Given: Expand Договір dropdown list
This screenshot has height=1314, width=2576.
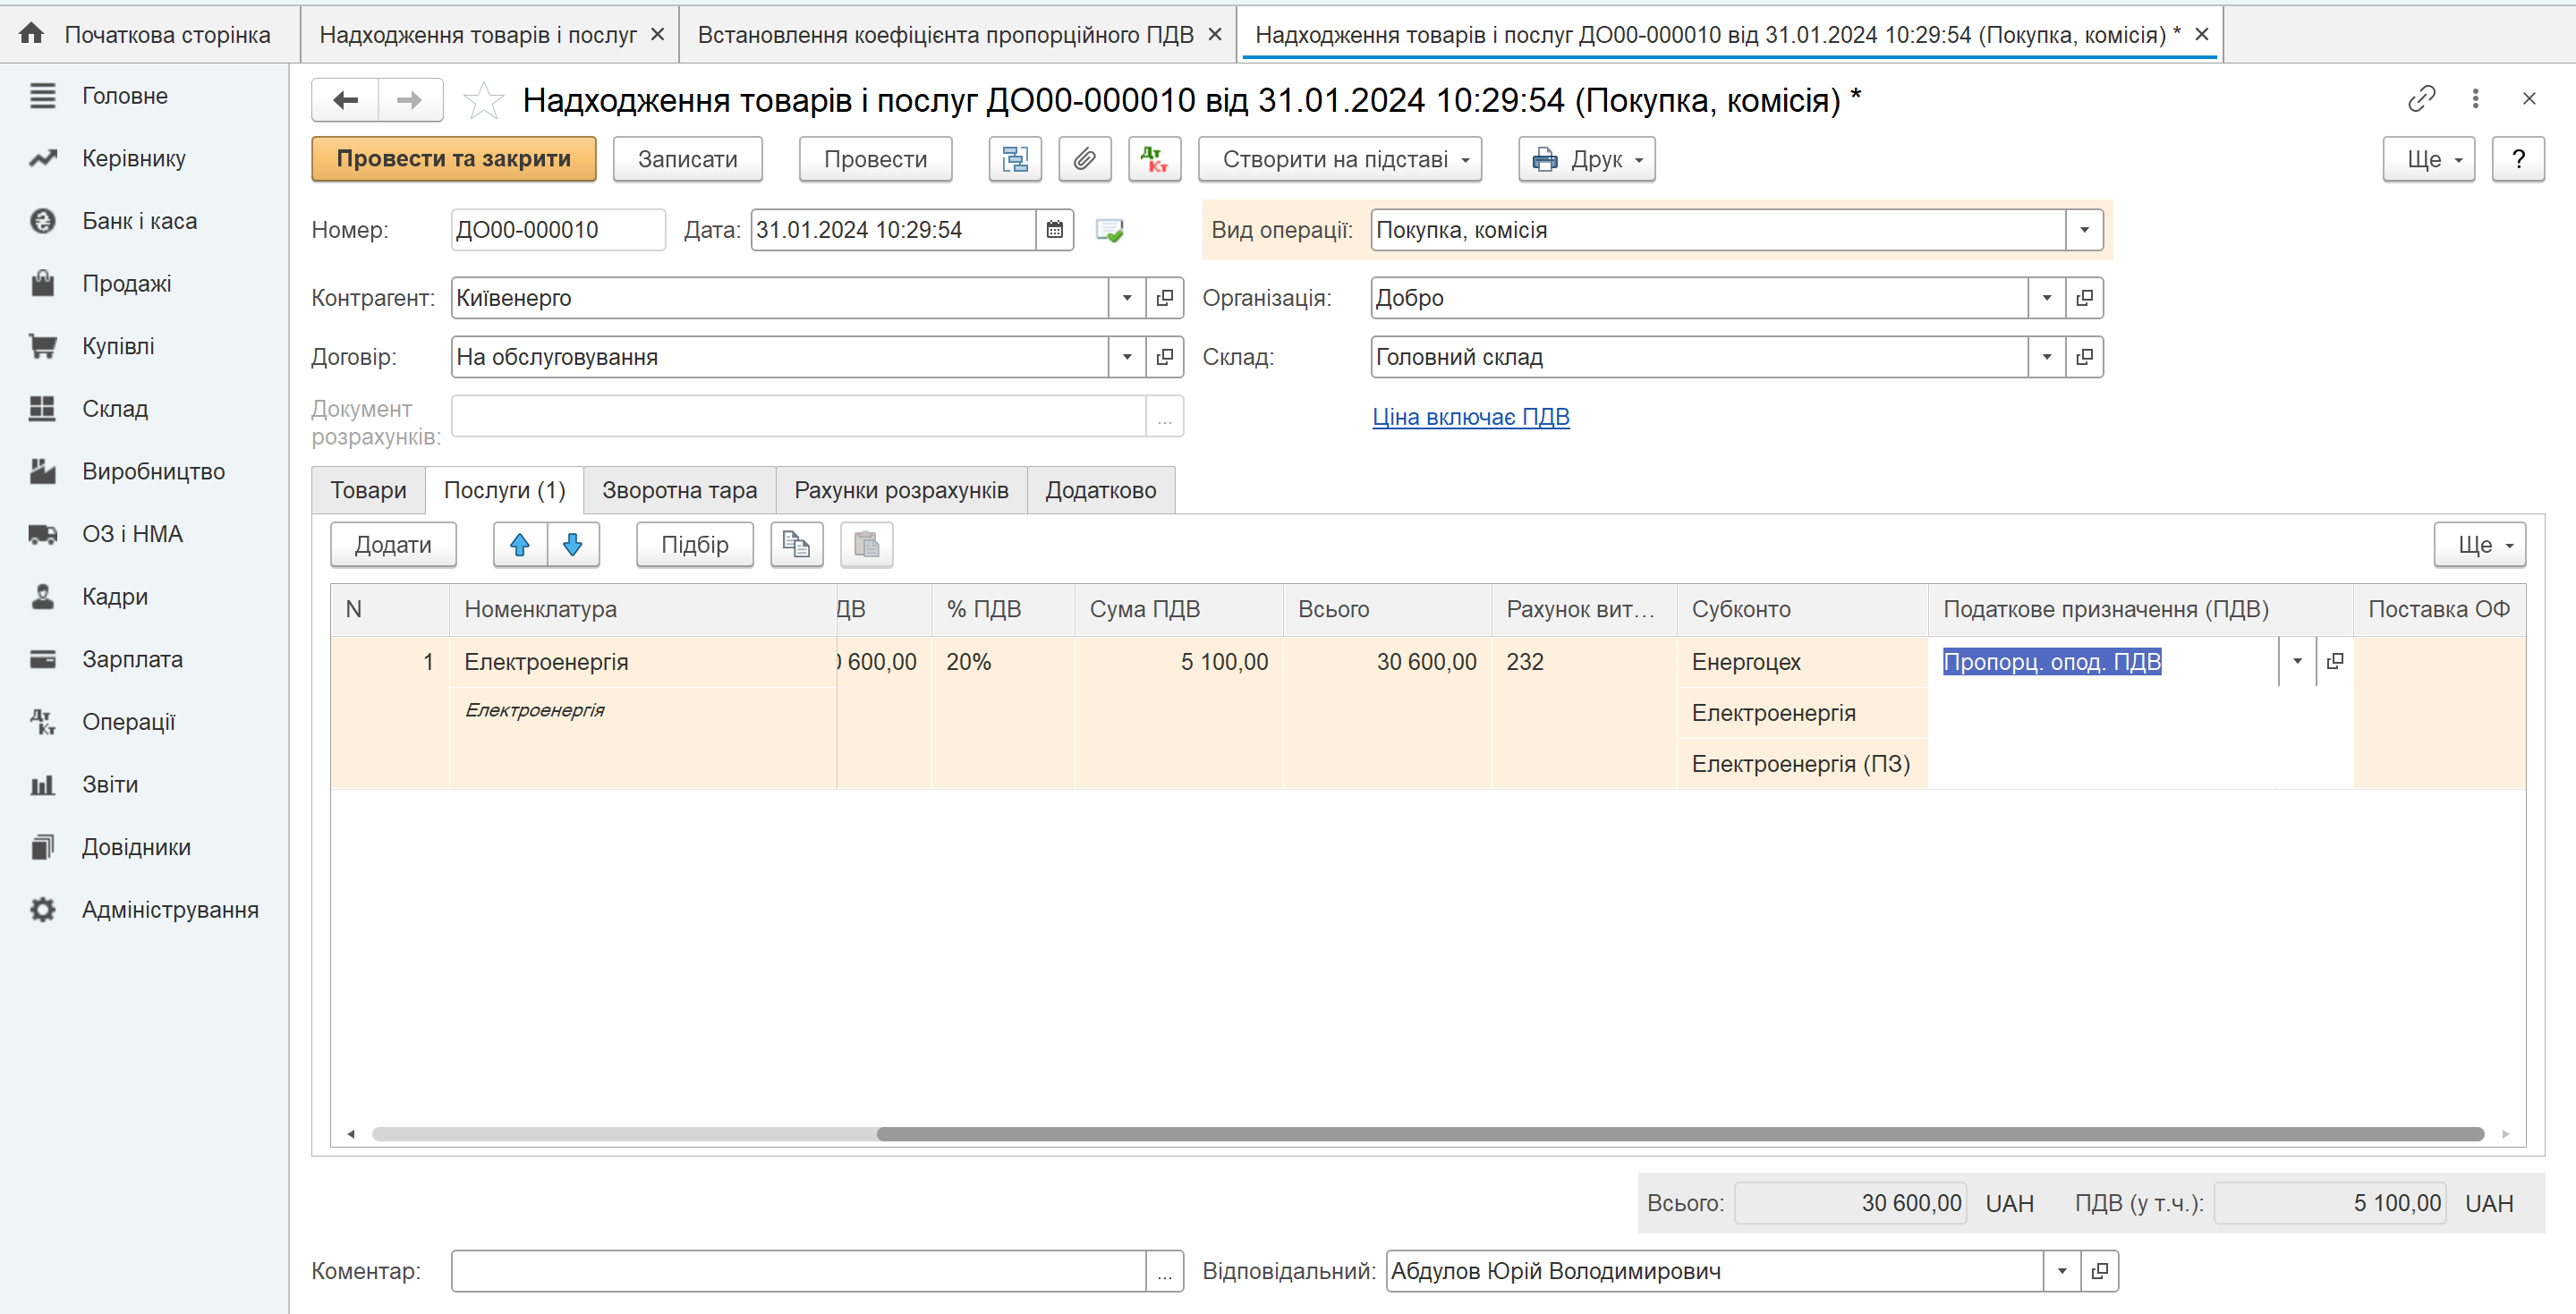Looking at the screenshot, I should (x=1127, y=357).
